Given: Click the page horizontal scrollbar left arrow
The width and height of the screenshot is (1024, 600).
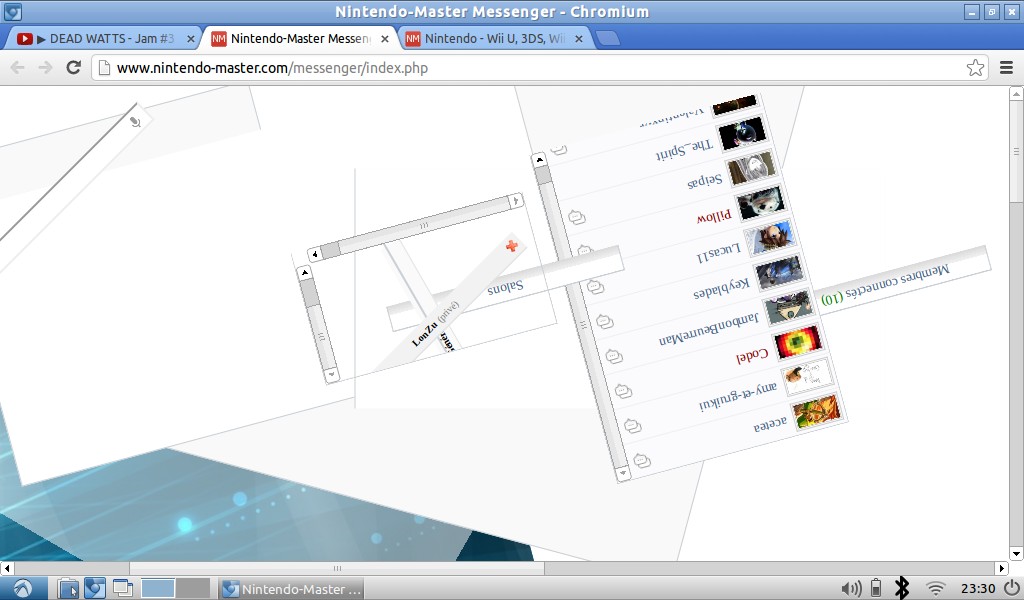Looking at the screenshot, I should click(x=7, y=568).
